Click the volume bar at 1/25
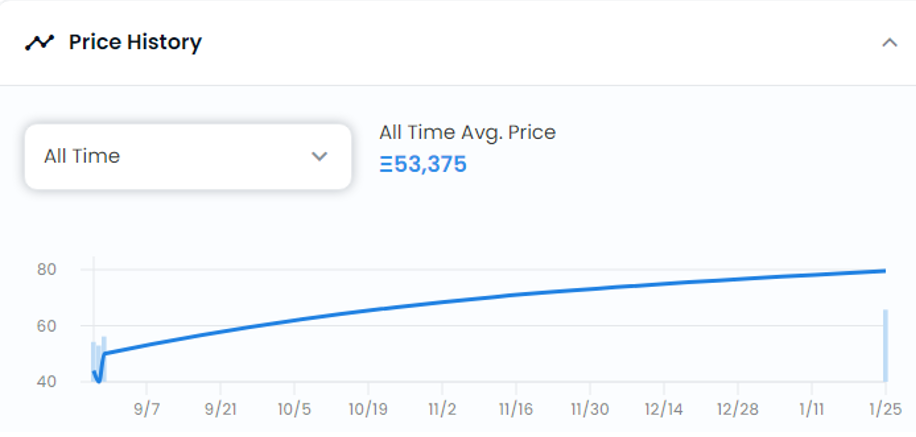The image size is (916, 437). [886, 345]
